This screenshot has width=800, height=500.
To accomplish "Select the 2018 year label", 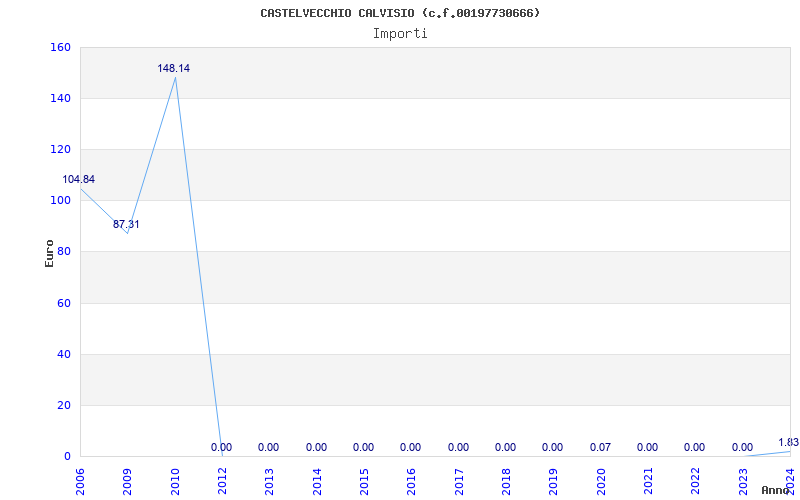I will 506,481.
